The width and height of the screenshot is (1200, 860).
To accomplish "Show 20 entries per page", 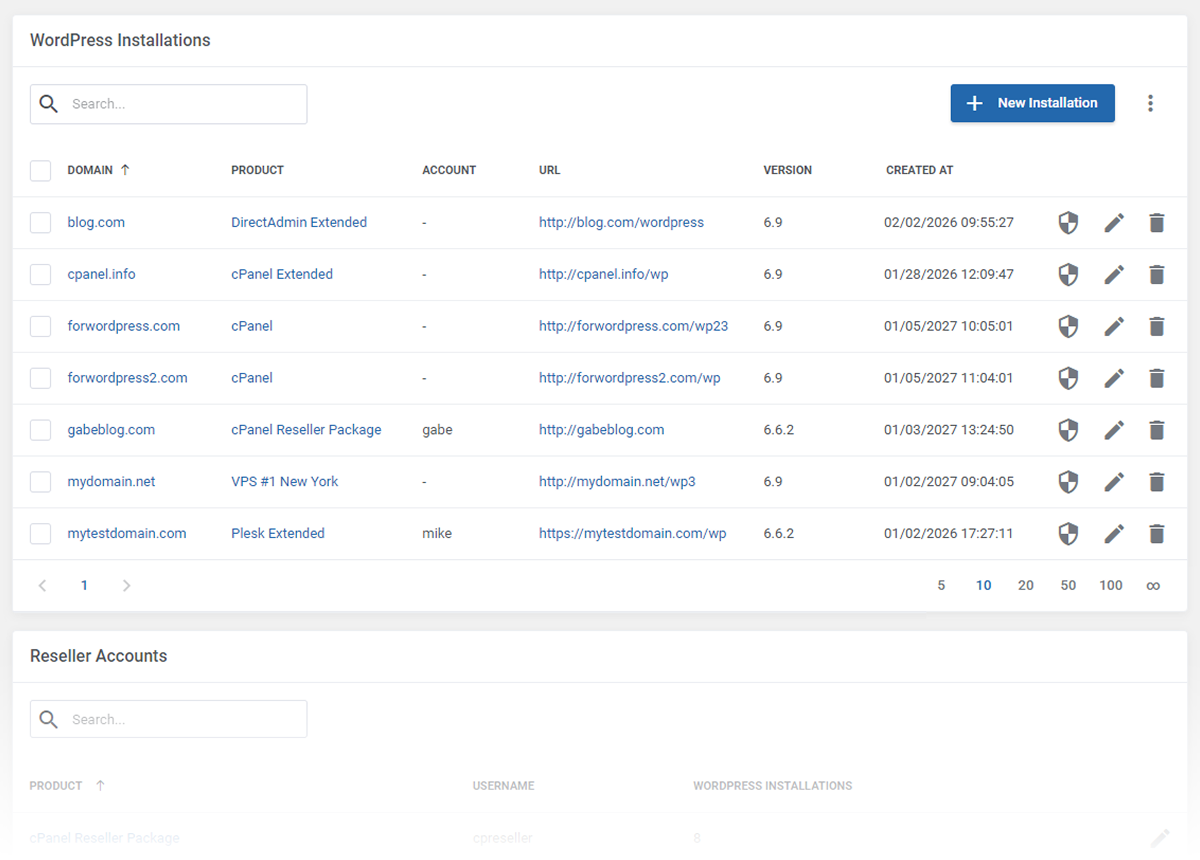I will (x=1026, y=586).
